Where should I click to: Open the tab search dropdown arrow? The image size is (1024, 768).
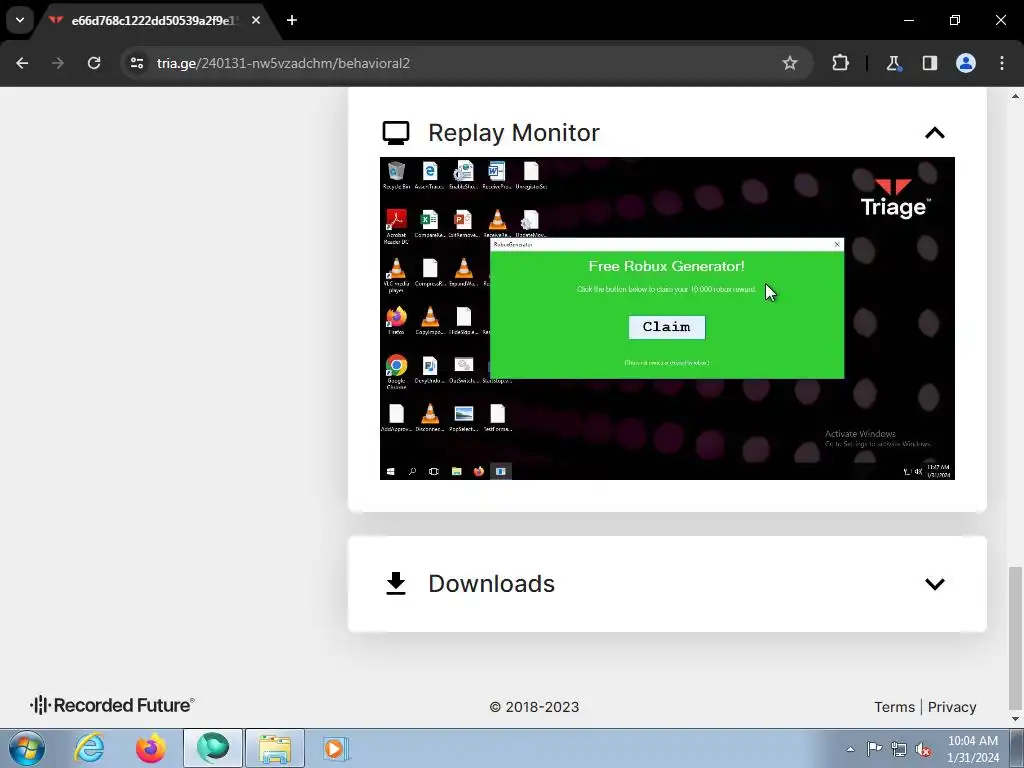coord(20,20)
